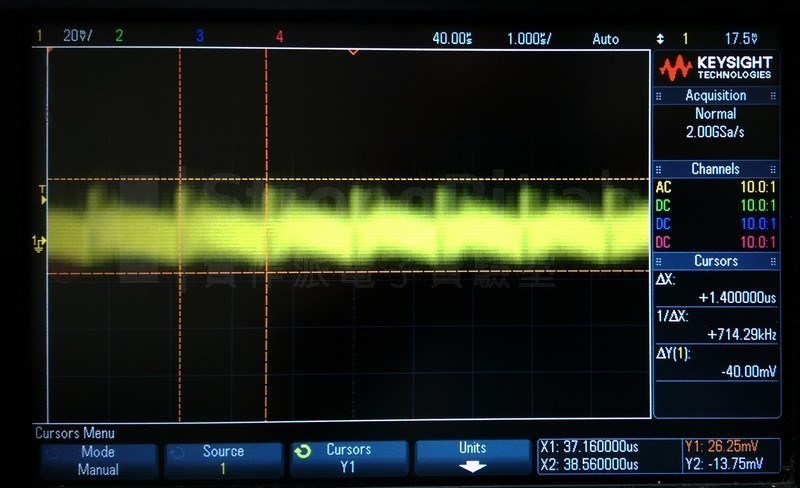Click the Auto trigger mode label
Screen dimensions: 800x488
pos(606,39)
